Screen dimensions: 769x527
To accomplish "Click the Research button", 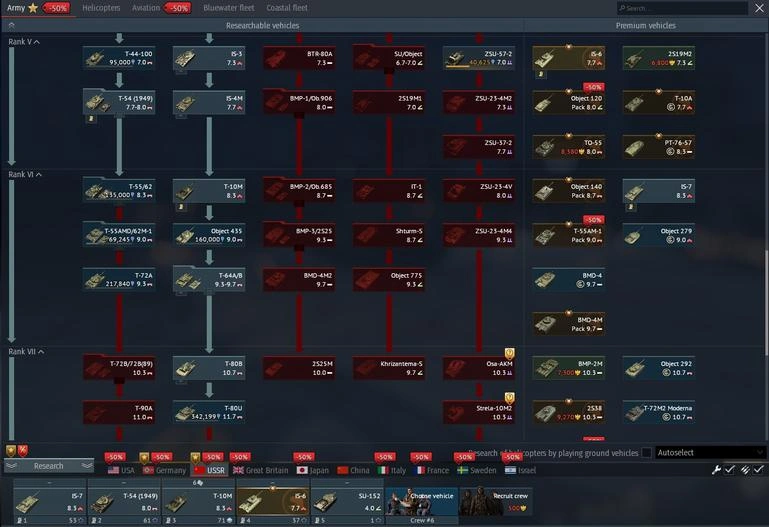I will click(x=49, y=466).
